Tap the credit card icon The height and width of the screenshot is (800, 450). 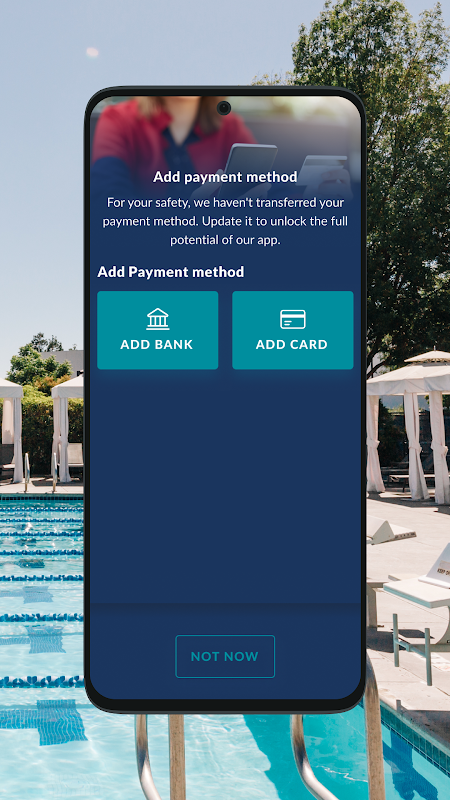coord(293,319)
